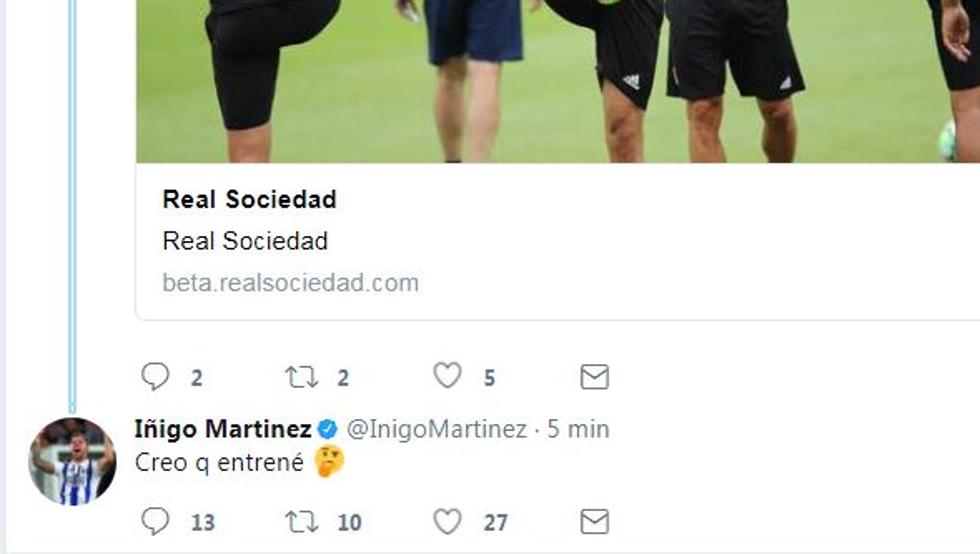Like the Real Sociedad link tweet
The width and height of the screenshot is (980, 554).
pyautogui.click(x=448, y=375)
